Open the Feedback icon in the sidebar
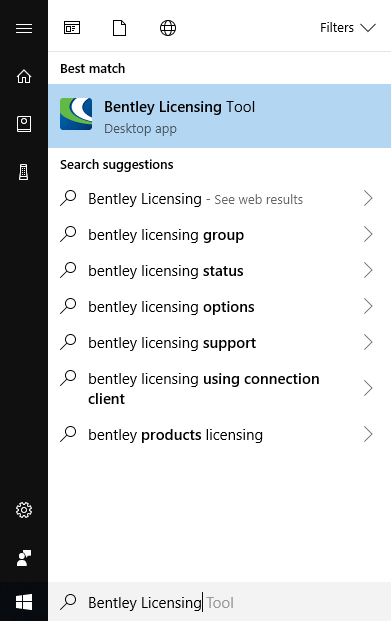Image resolution: width=391 pixels, height=621 pixels. pos(24,558)
